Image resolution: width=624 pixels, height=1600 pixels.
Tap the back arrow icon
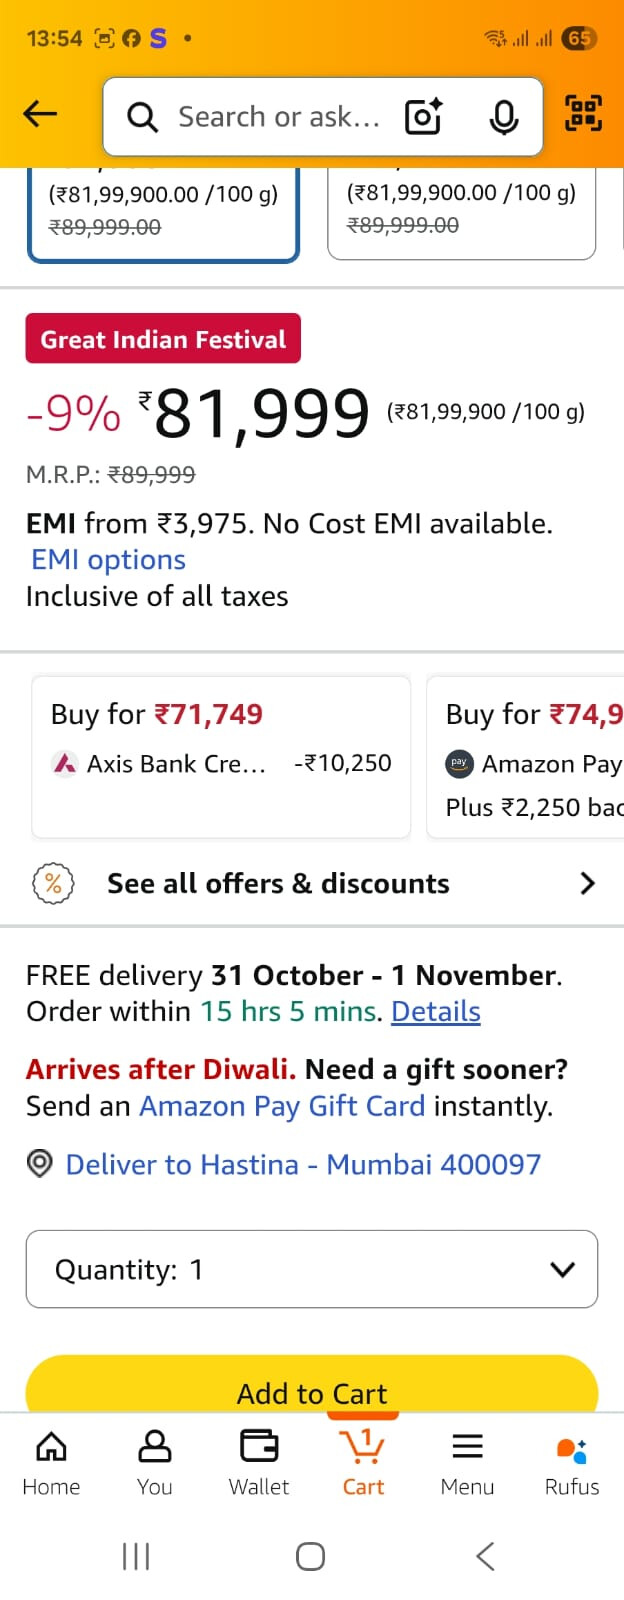pyautogui.click(x=40, y=115)
